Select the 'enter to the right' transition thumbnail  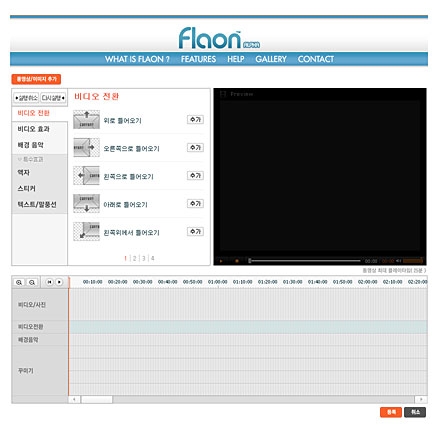tap(86, 147)
